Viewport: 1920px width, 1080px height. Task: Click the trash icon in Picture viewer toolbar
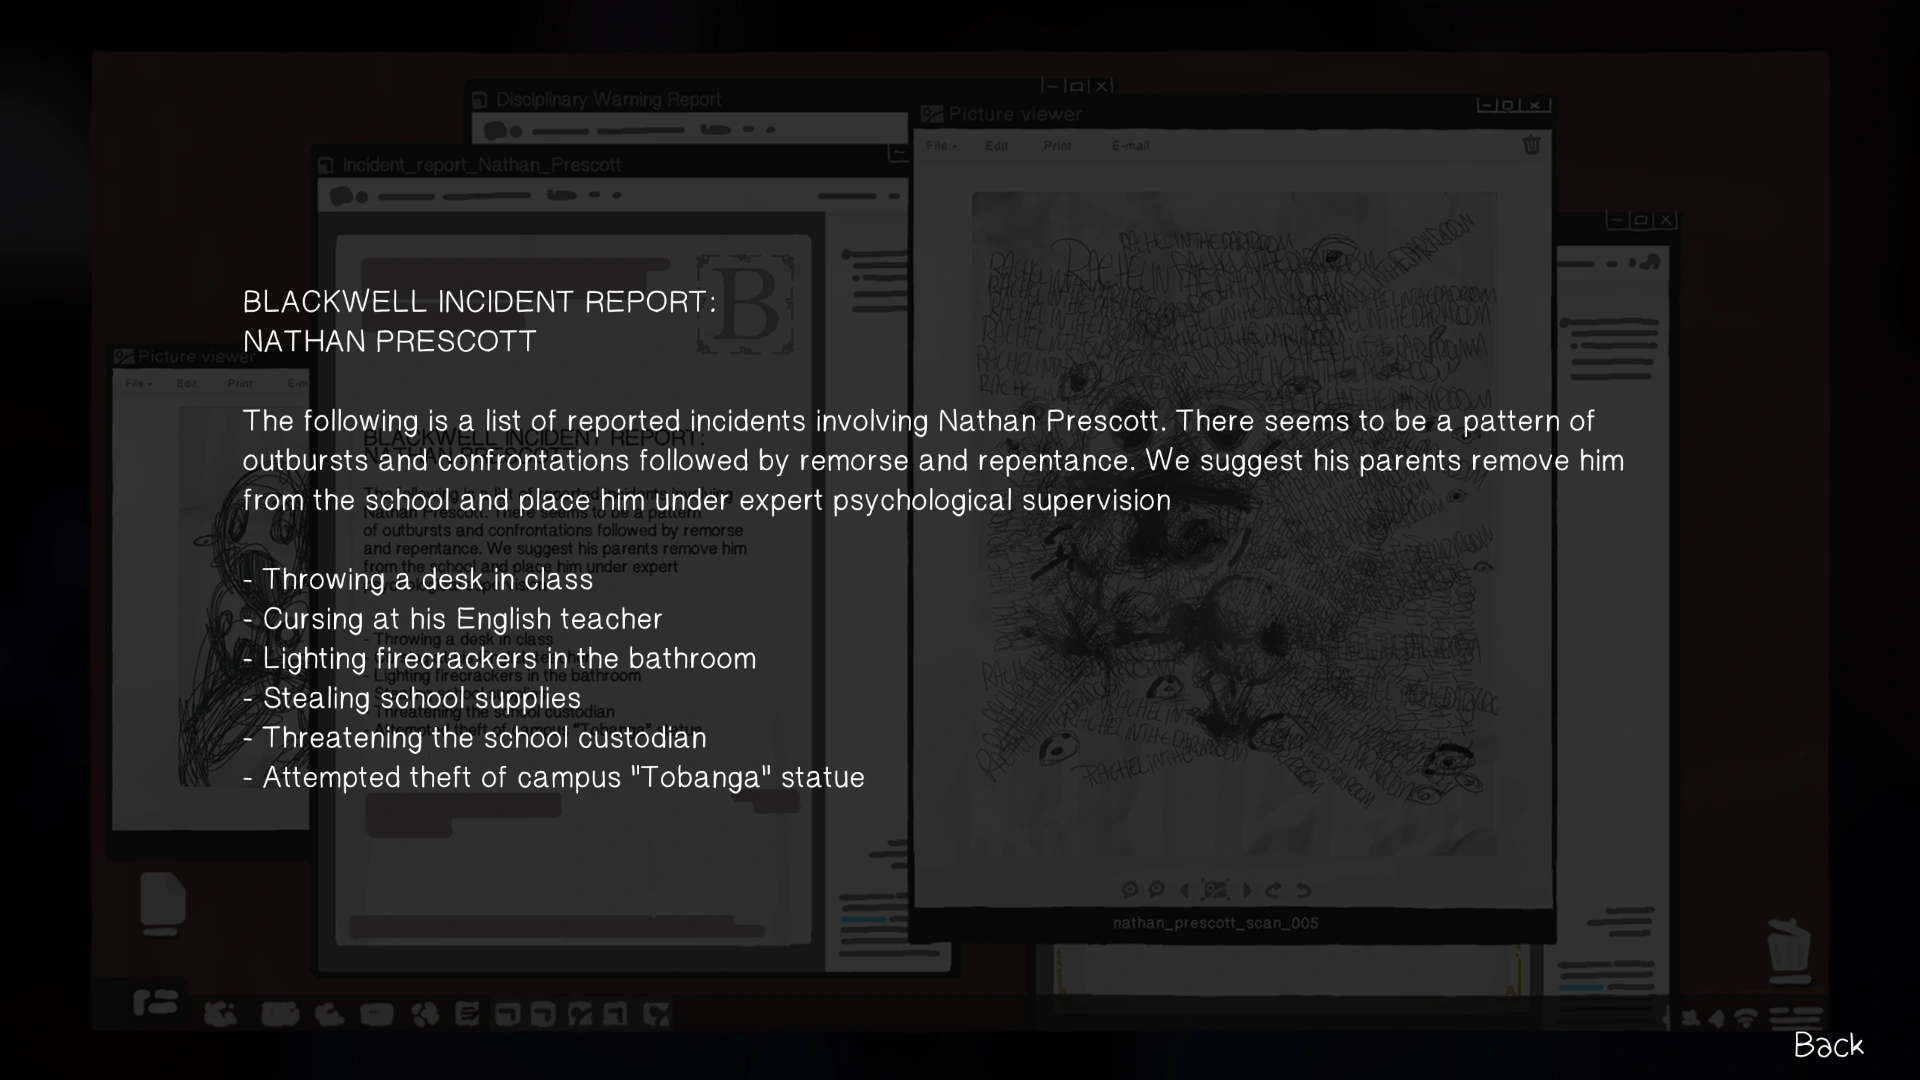1531,145
